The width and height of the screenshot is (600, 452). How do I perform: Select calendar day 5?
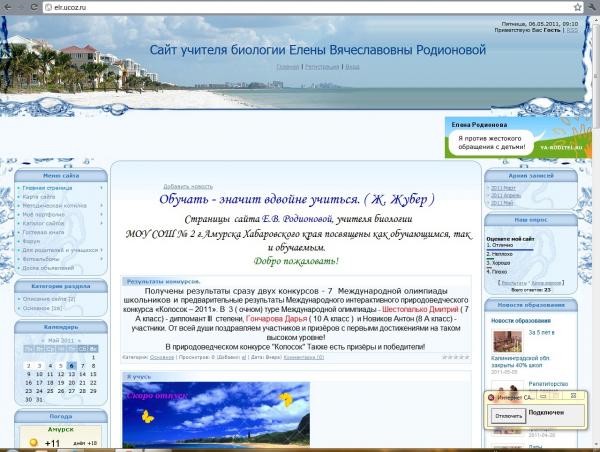click(60, 366)
